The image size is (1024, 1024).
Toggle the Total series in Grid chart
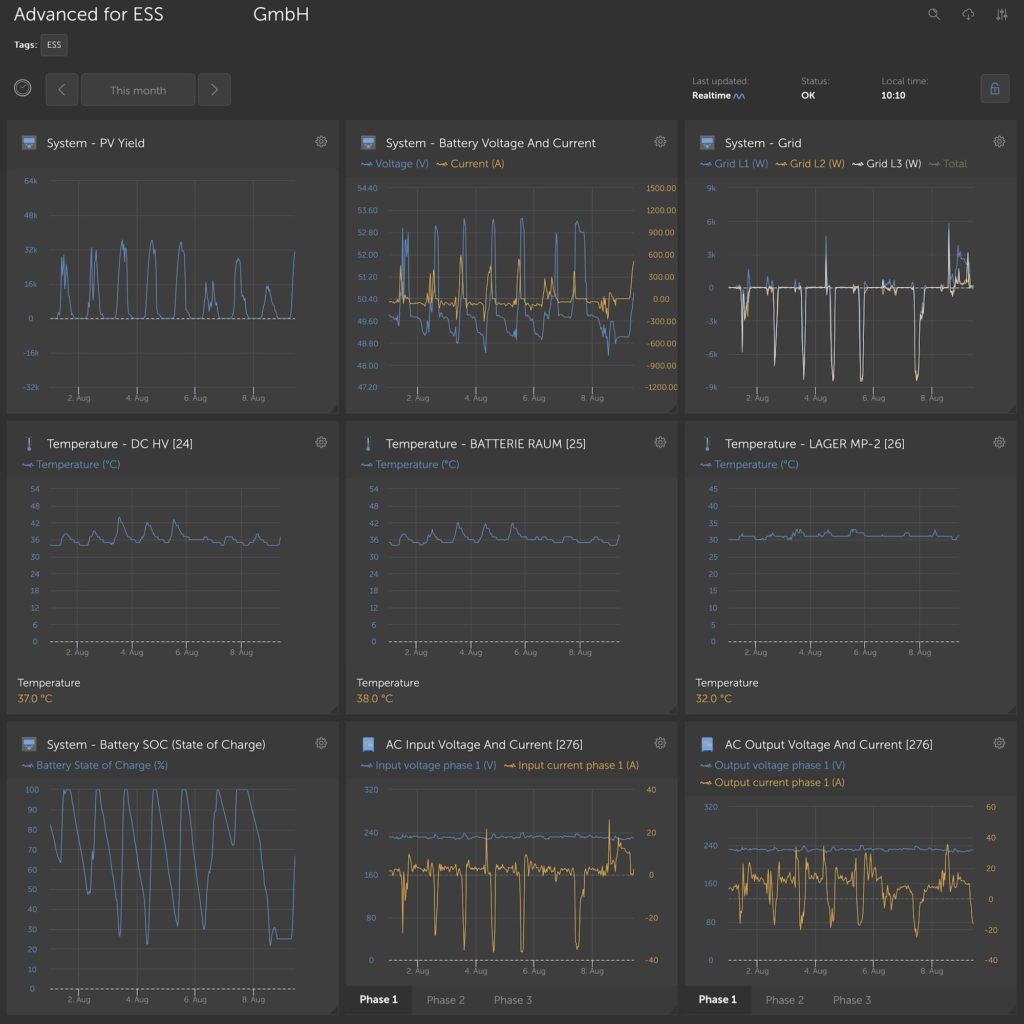tap(948, 164)
